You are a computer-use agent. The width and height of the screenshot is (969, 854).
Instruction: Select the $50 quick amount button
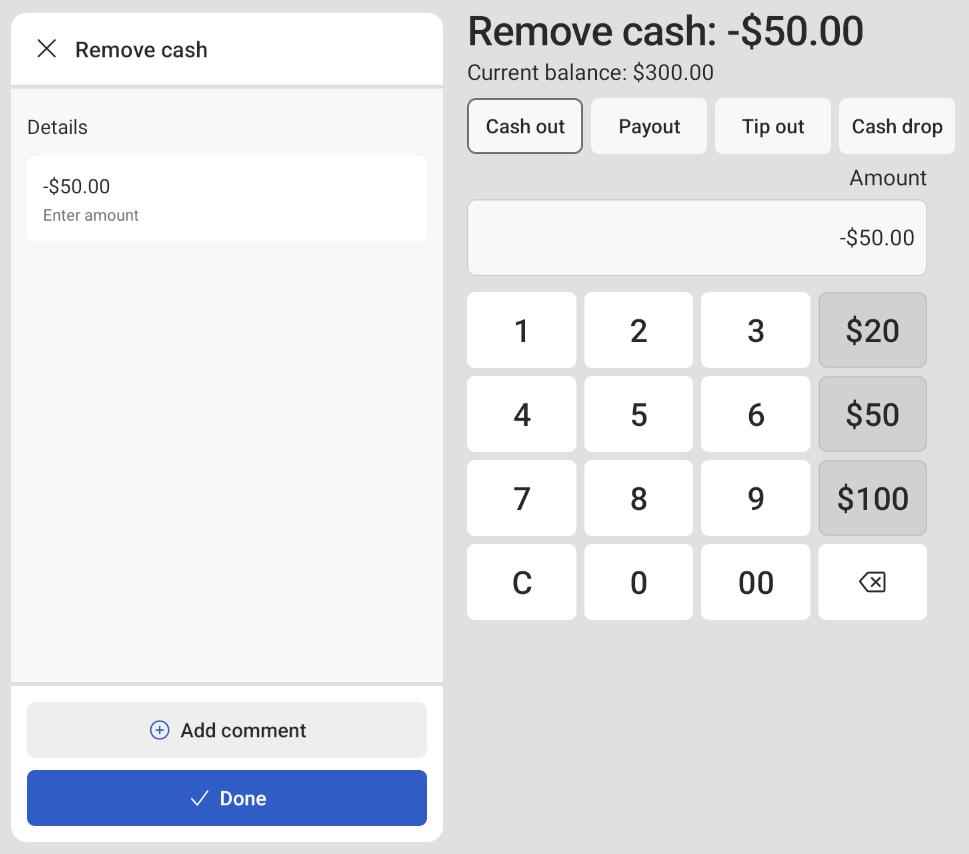873,415
